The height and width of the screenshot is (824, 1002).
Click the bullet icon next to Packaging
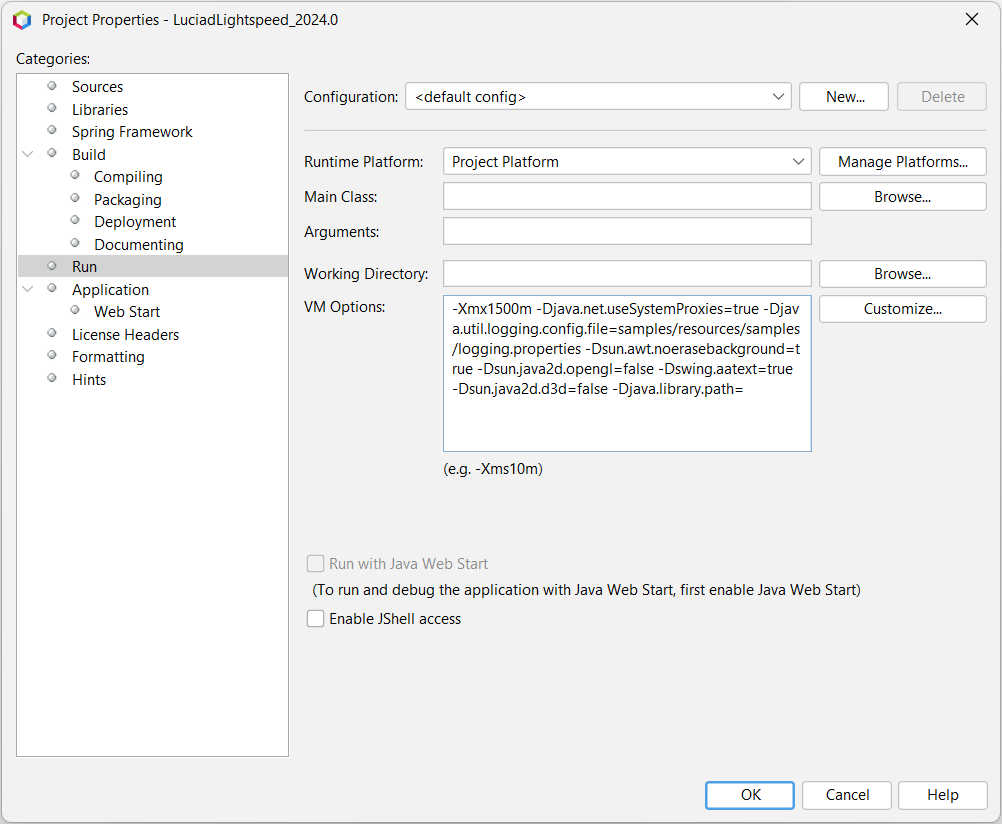click(75, 198)
